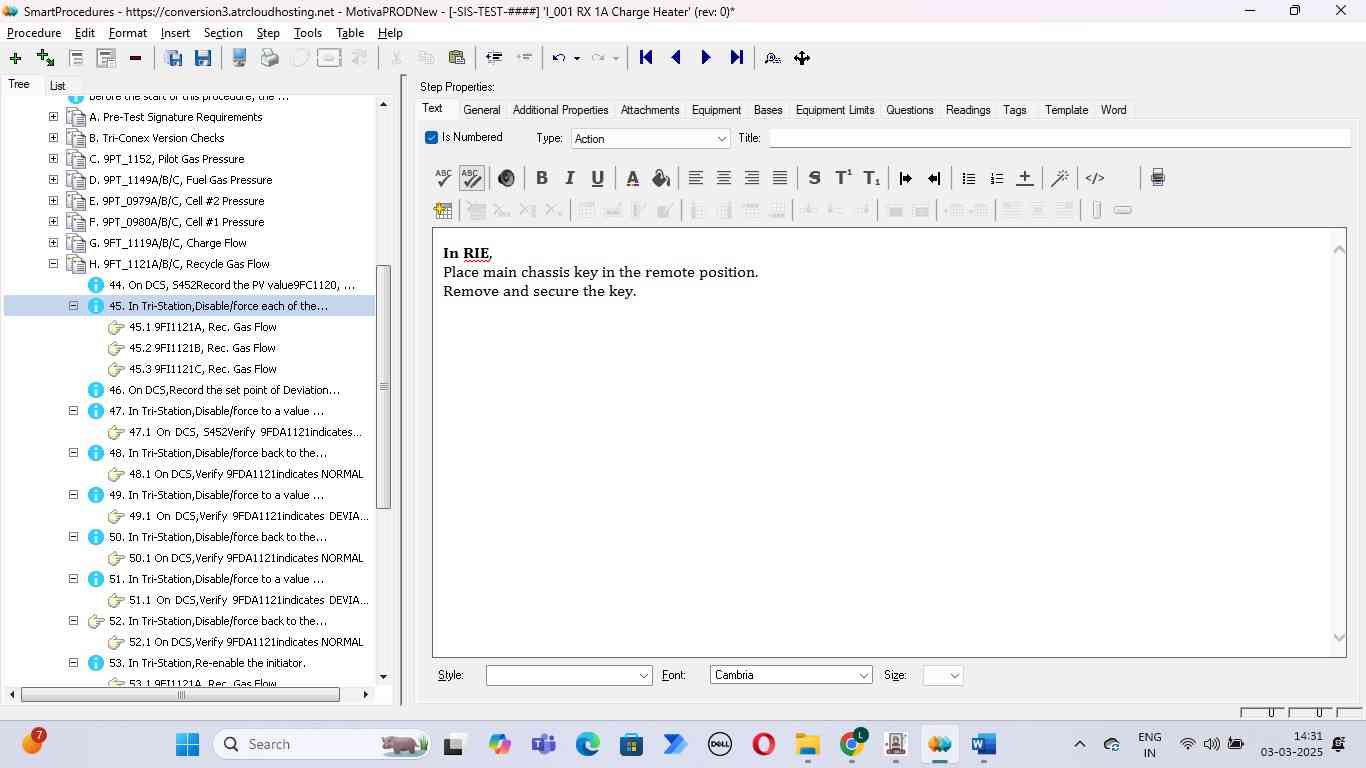Click the second blue floppy disk save icon

pos(203,58)
